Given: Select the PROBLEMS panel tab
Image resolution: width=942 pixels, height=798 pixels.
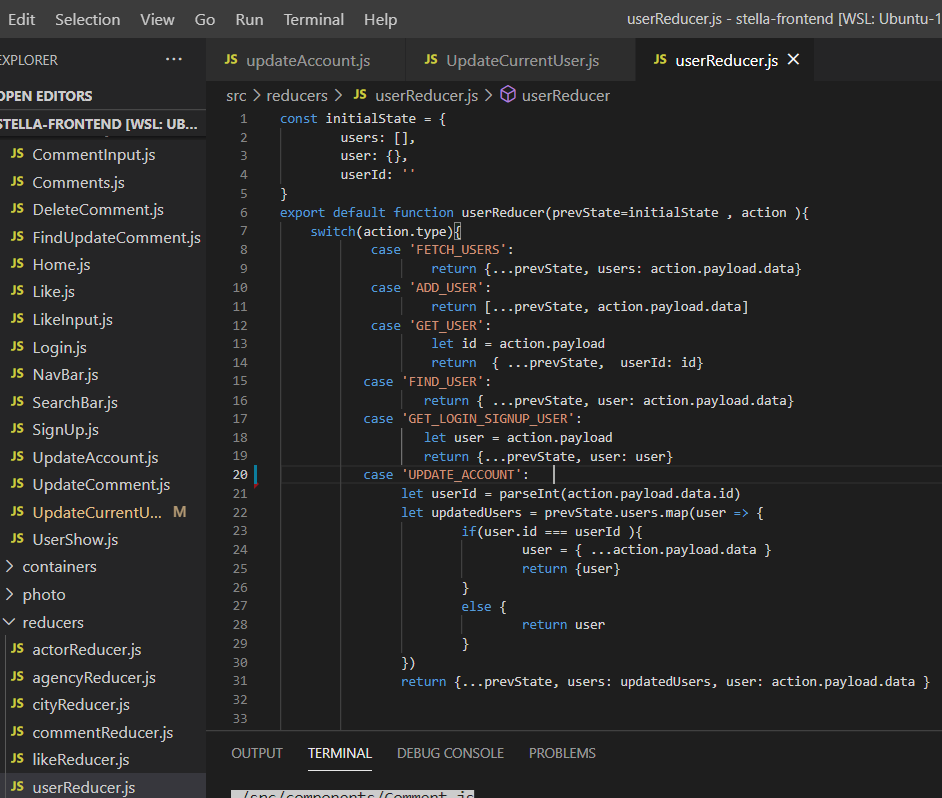Looking at the screenshot, I should click(562, 753).
